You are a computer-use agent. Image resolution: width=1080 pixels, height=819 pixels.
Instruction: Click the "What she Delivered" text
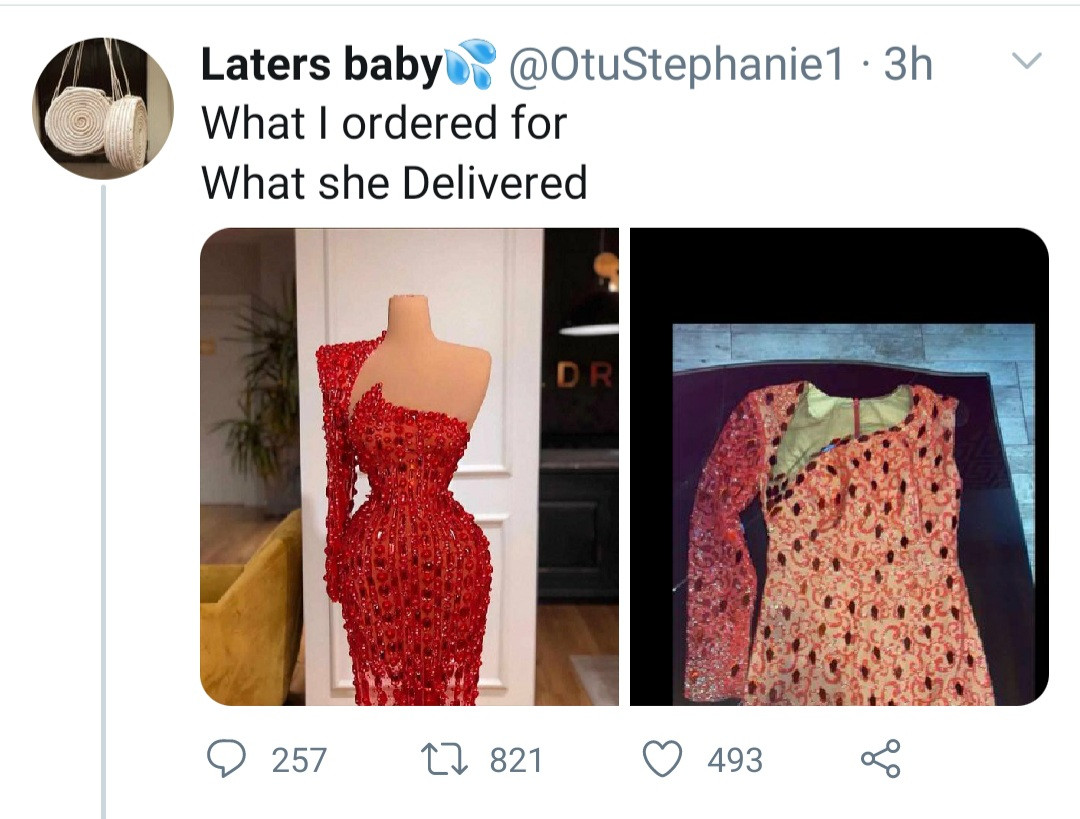click(x=394, y=183)
